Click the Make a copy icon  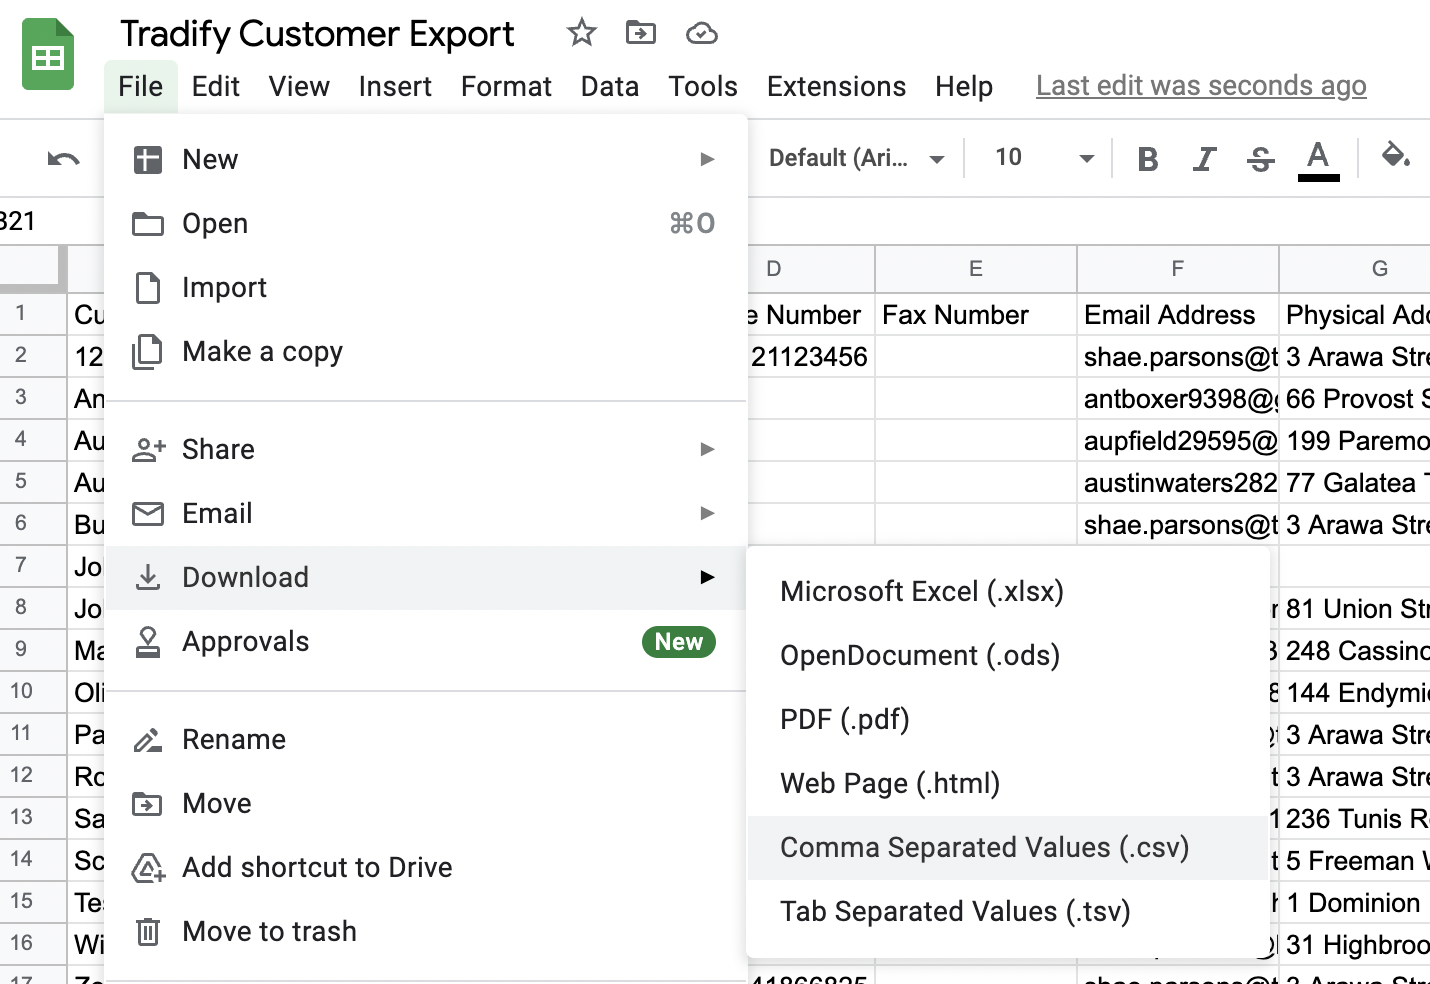coord(147,352)
